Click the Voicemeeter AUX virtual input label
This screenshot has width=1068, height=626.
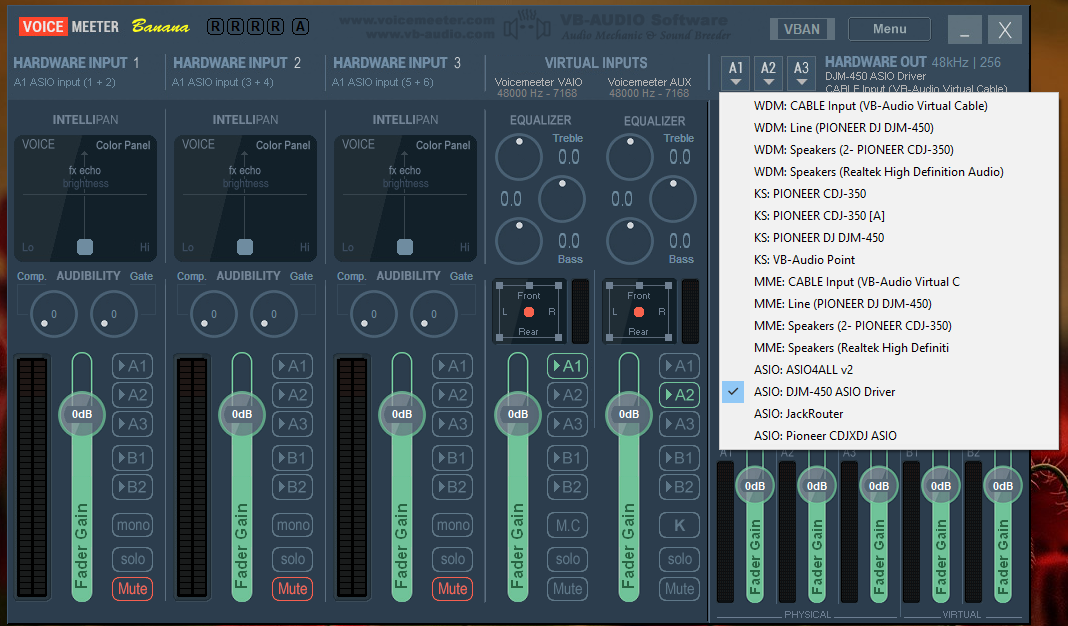(650, 82)
